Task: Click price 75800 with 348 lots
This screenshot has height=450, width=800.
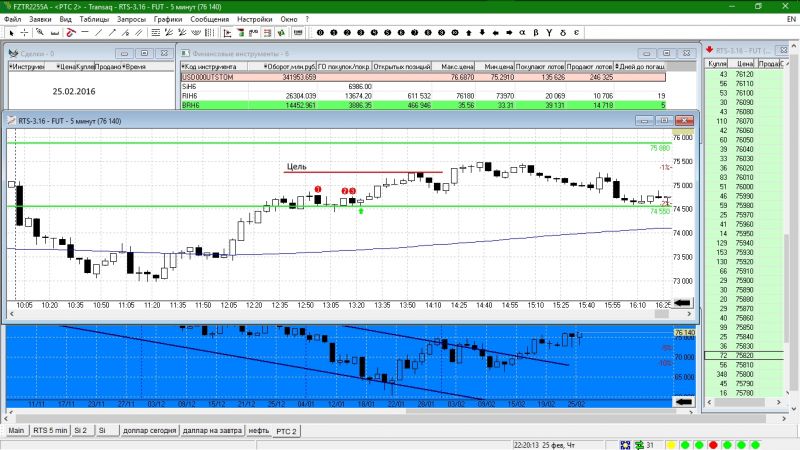Action: point(744,374)
